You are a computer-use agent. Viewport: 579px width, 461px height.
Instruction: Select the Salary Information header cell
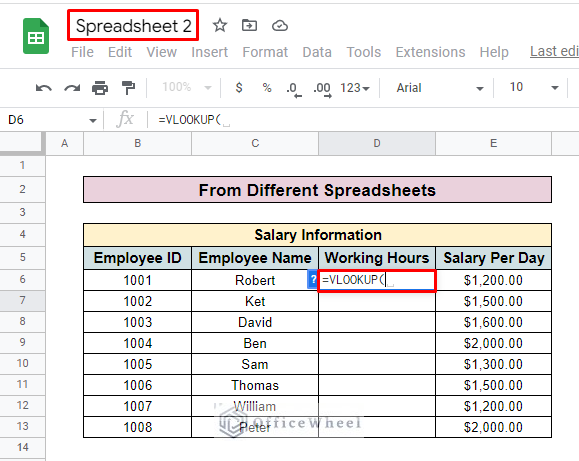317,235
